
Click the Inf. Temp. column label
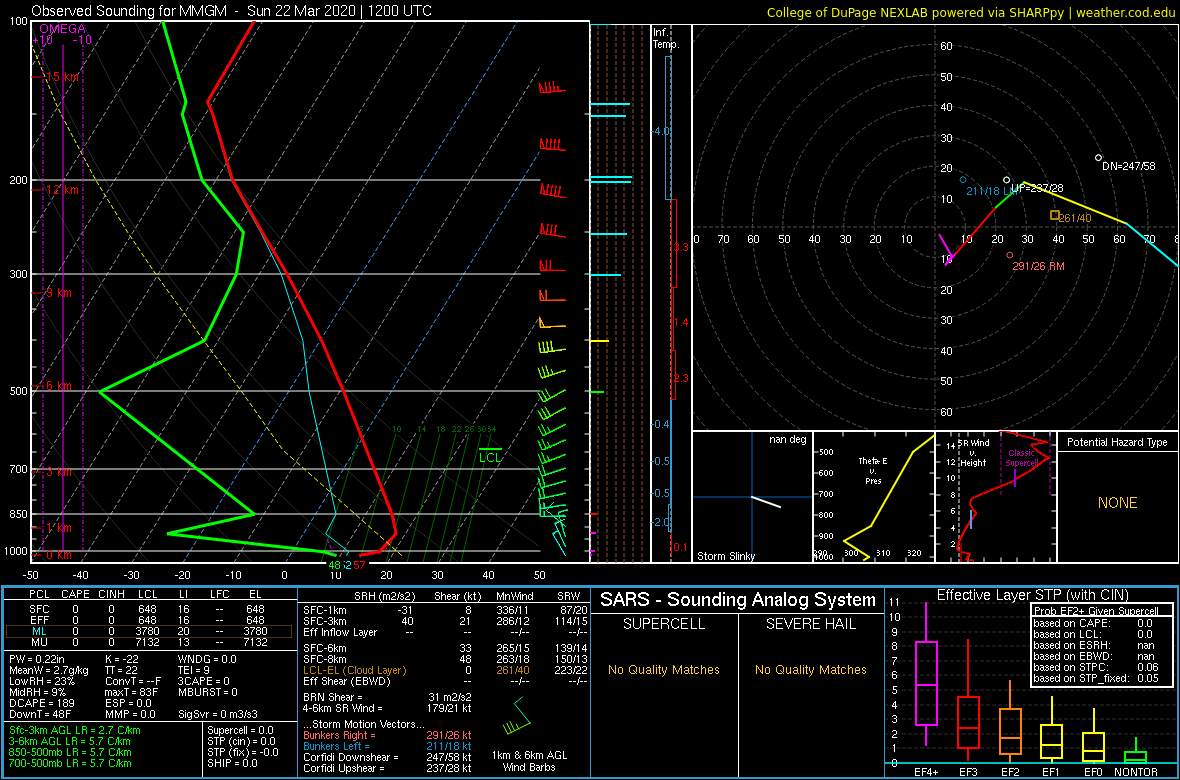click(x=666, y=38)
